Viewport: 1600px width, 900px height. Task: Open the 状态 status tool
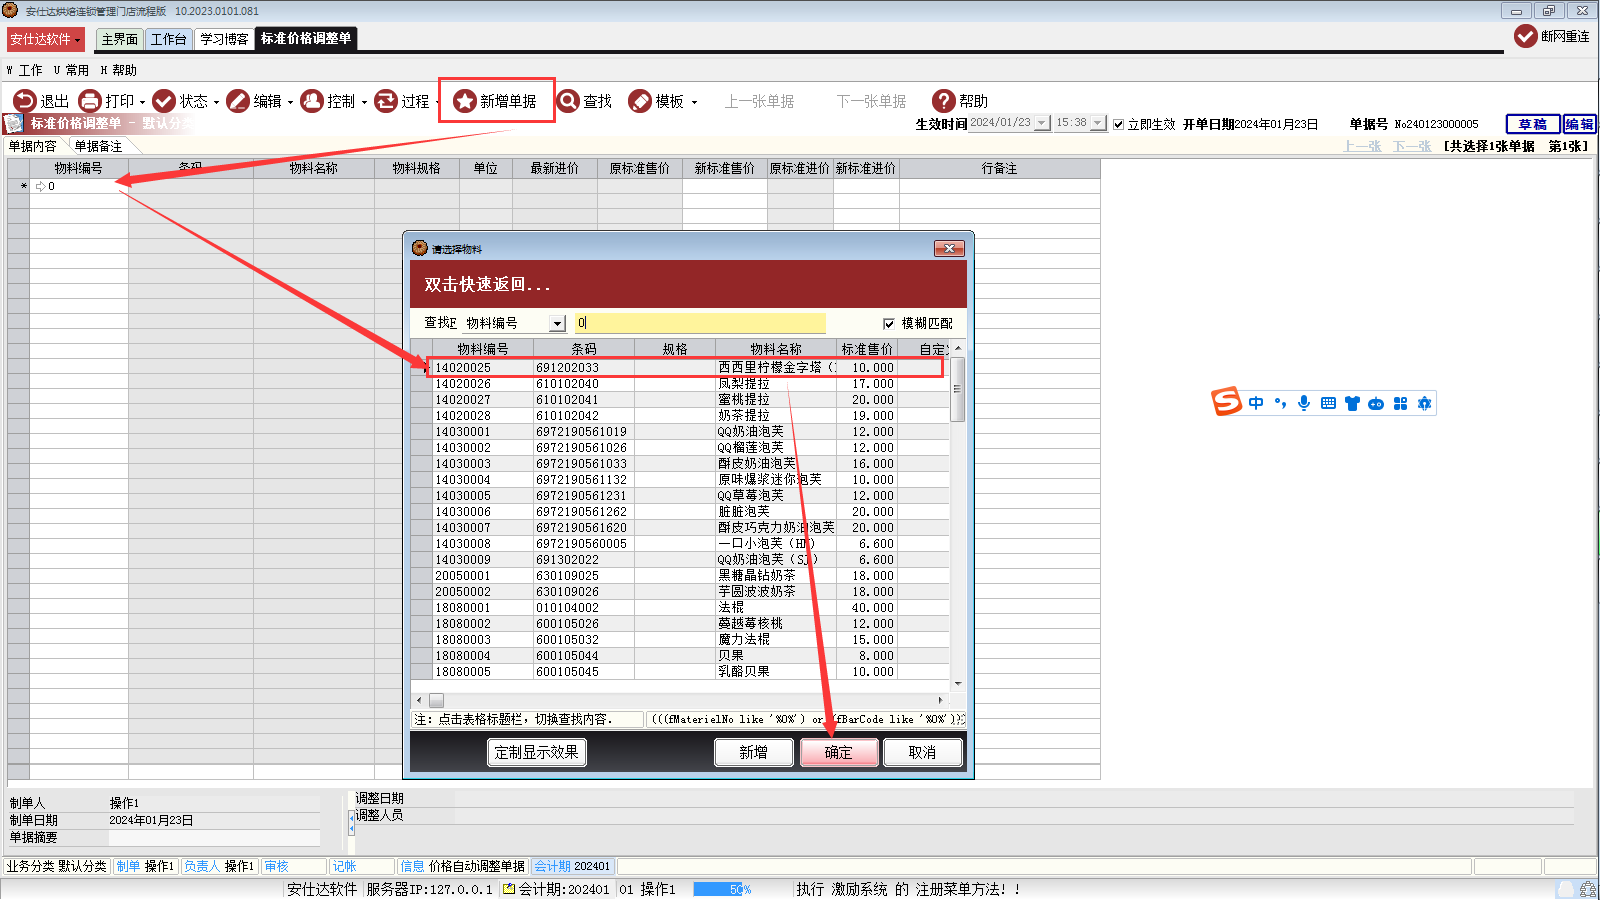click(164, 101)
